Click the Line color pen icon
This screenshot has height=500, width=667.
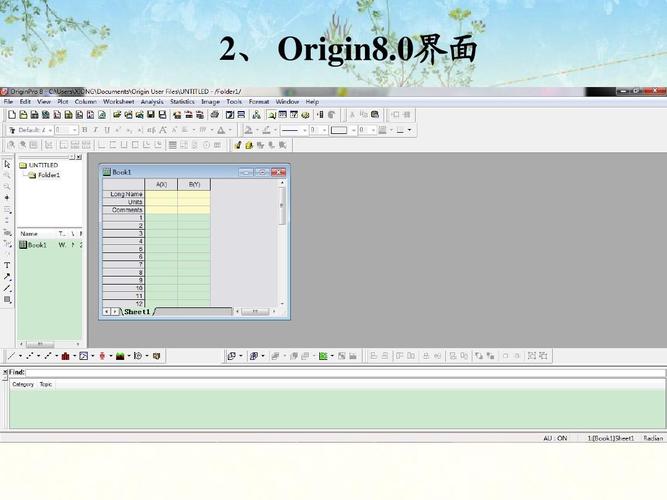[x=267, y=130]
